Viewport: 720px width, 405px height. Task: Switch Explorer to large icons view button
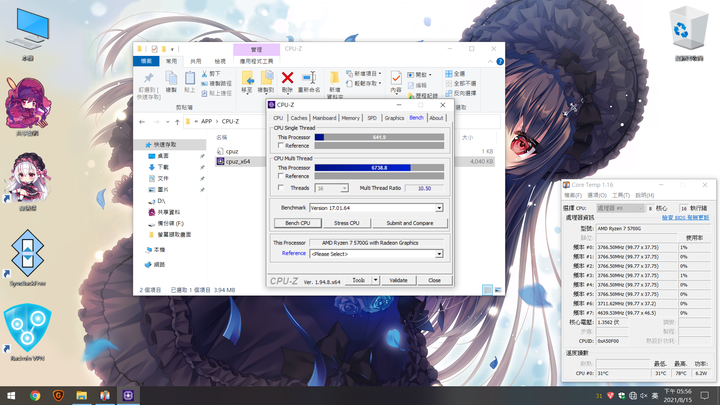click(x=498, y=290)
